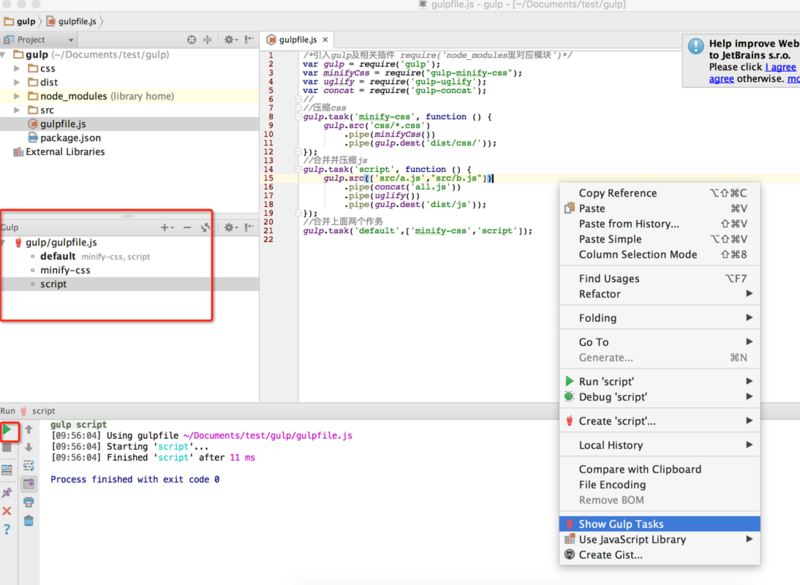Open the Folding submenu

659,318
